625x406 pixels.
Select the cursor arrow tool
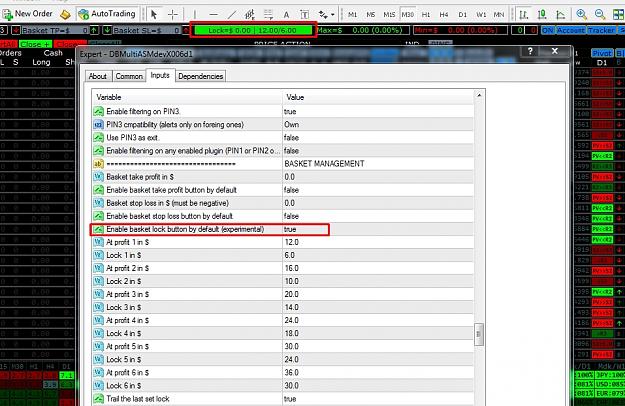click(x=154, y=15)
